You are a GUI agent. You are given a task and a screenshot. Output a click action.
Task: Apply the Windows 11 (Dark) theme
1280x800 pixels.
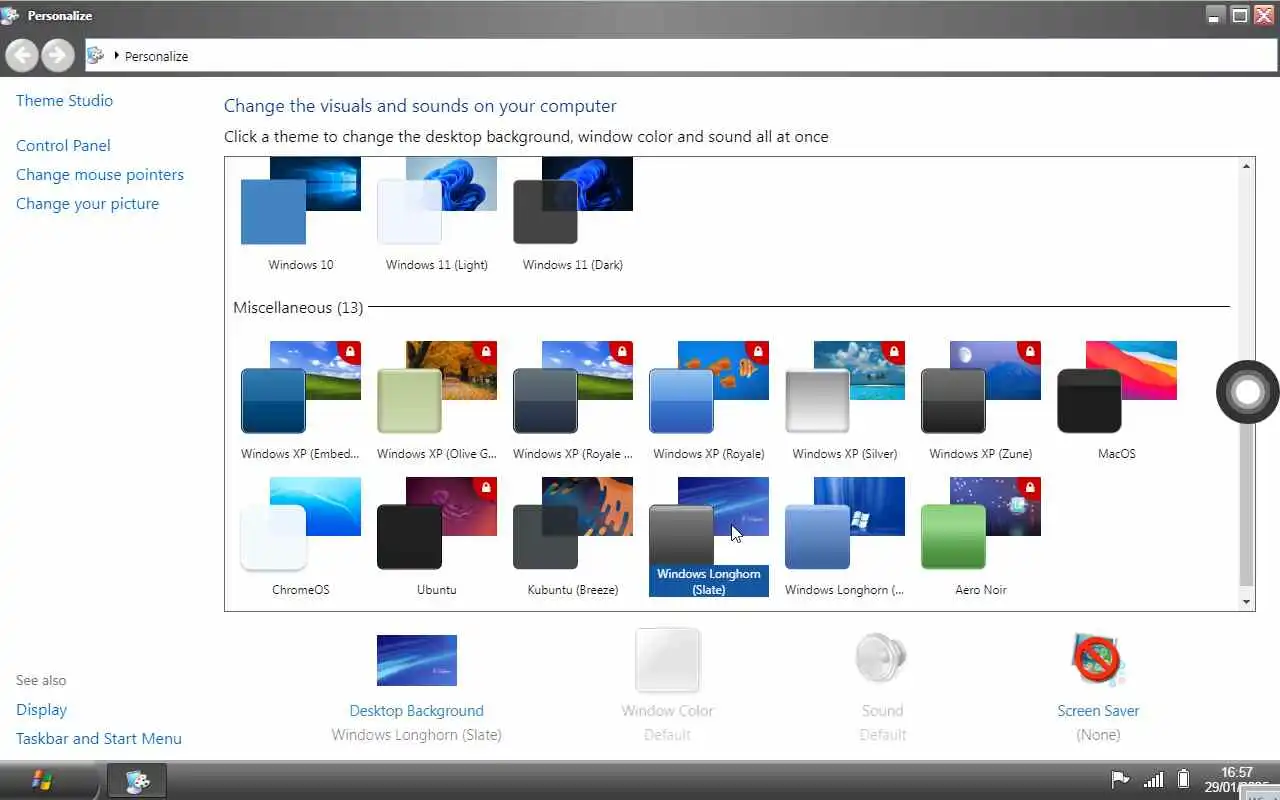pos(573,214)
